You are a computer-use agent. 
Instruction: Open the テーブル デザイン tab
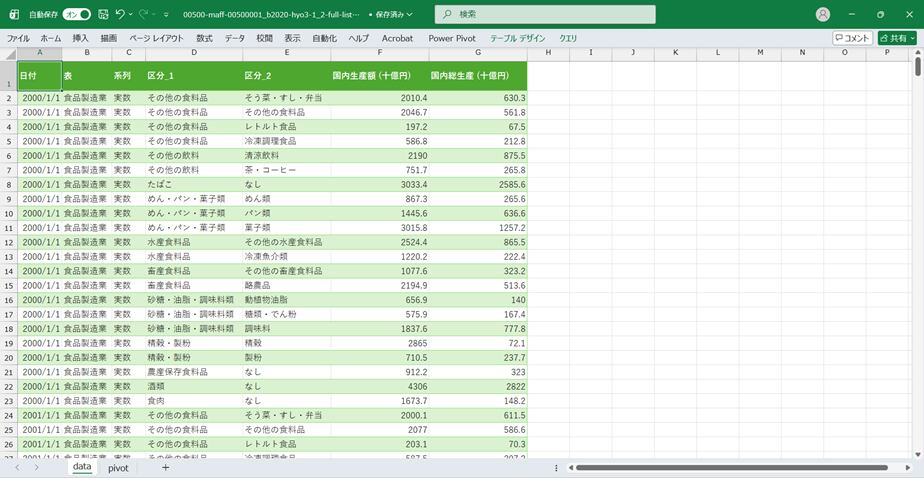(518, 38)
